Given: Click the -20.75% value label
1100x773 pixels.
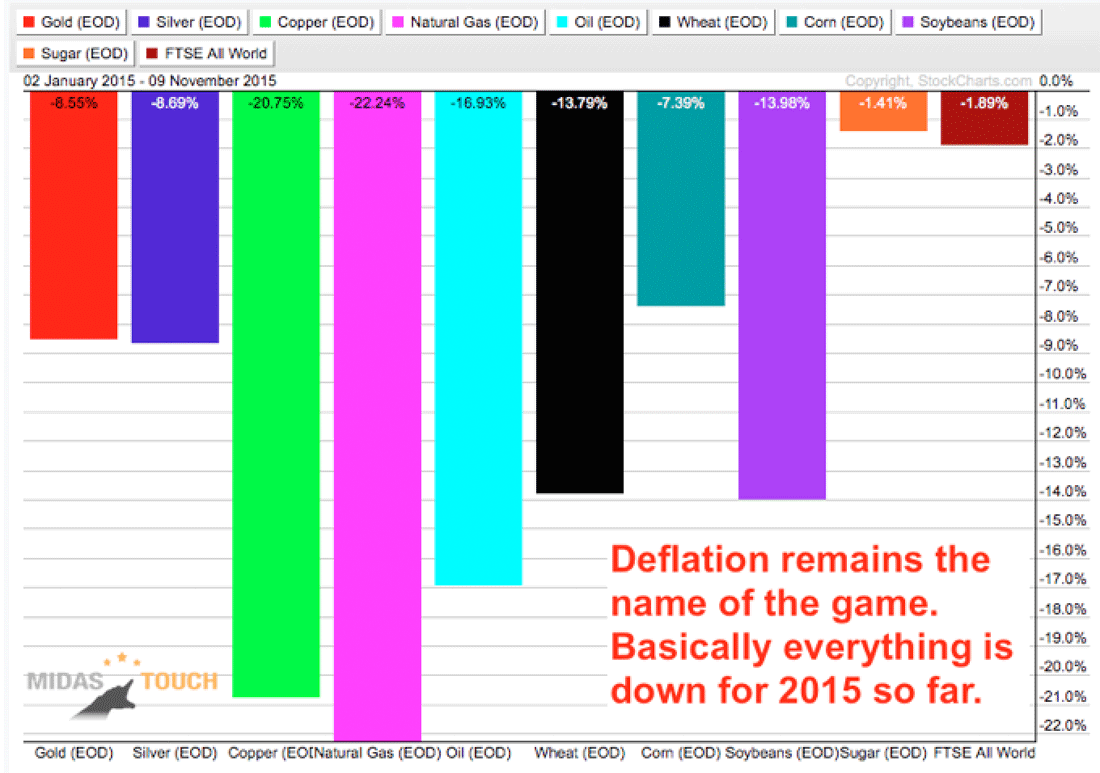Looking at the screenshot, I should [276, 103].
